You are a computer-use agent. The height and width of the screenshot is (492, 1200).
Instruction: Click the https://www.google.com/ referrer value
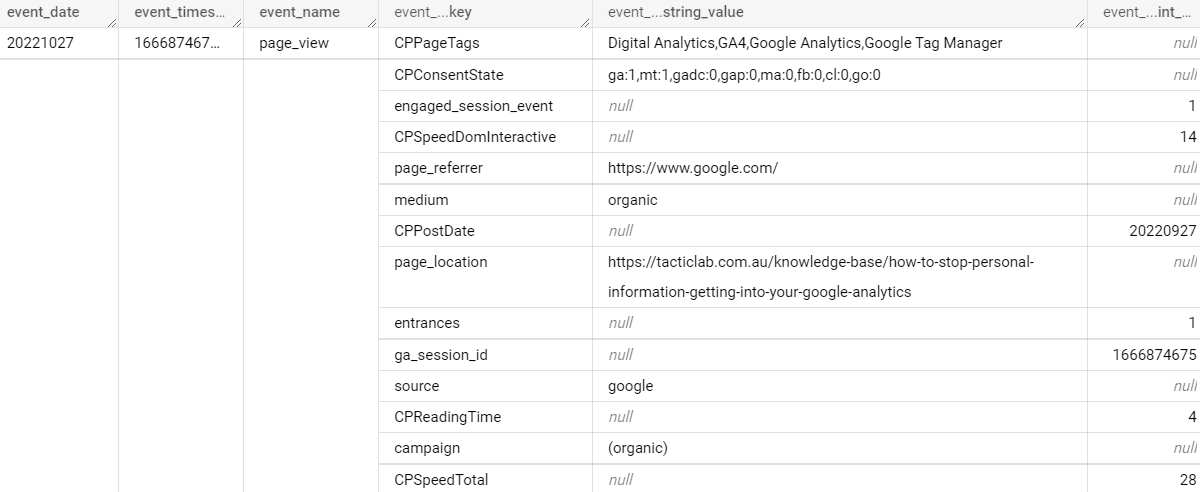(x=692, y=168)
